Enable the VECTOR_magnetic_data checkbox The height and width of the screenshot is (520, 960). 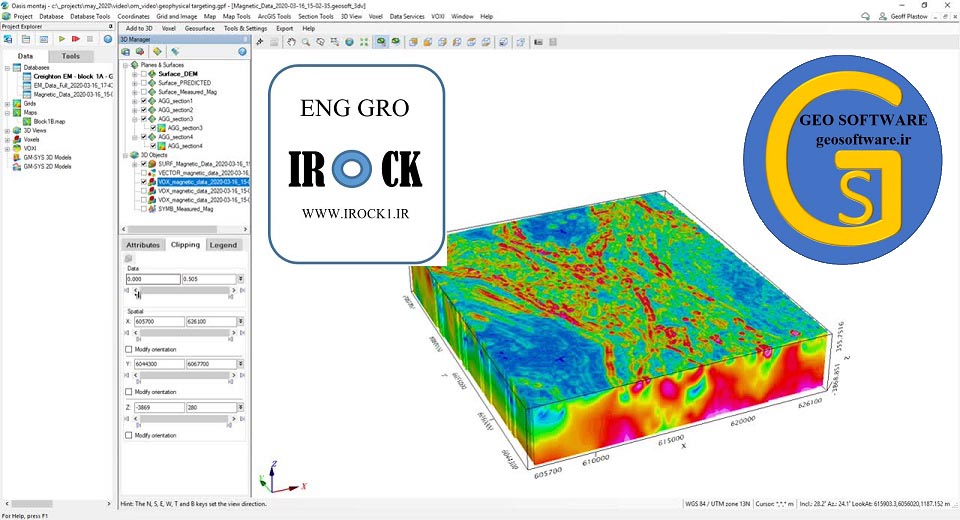point(144,173)
